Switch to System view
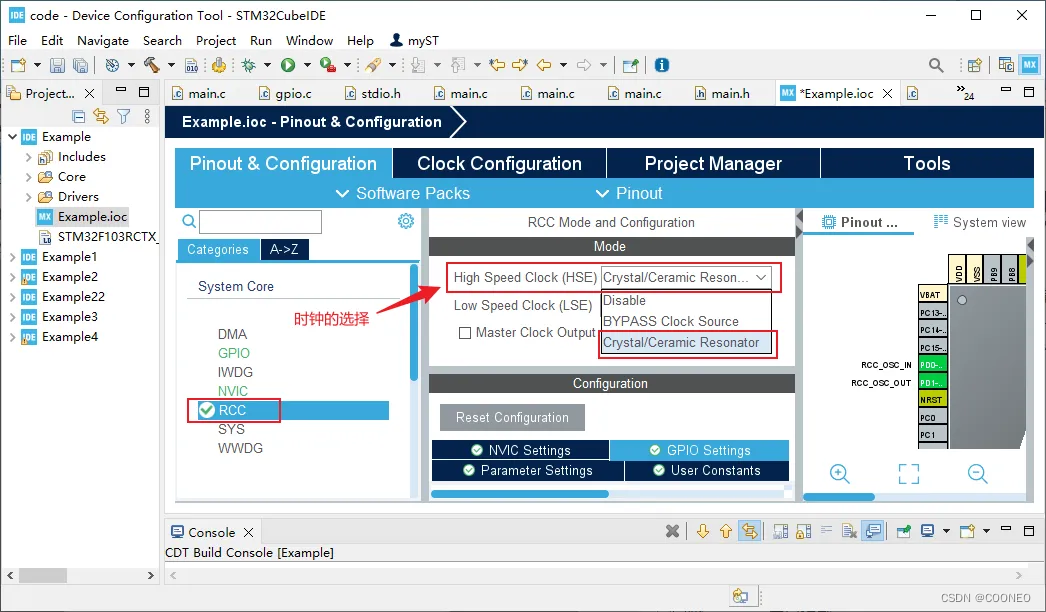This screenshot has width=1046, height=612. coord(980,222)
